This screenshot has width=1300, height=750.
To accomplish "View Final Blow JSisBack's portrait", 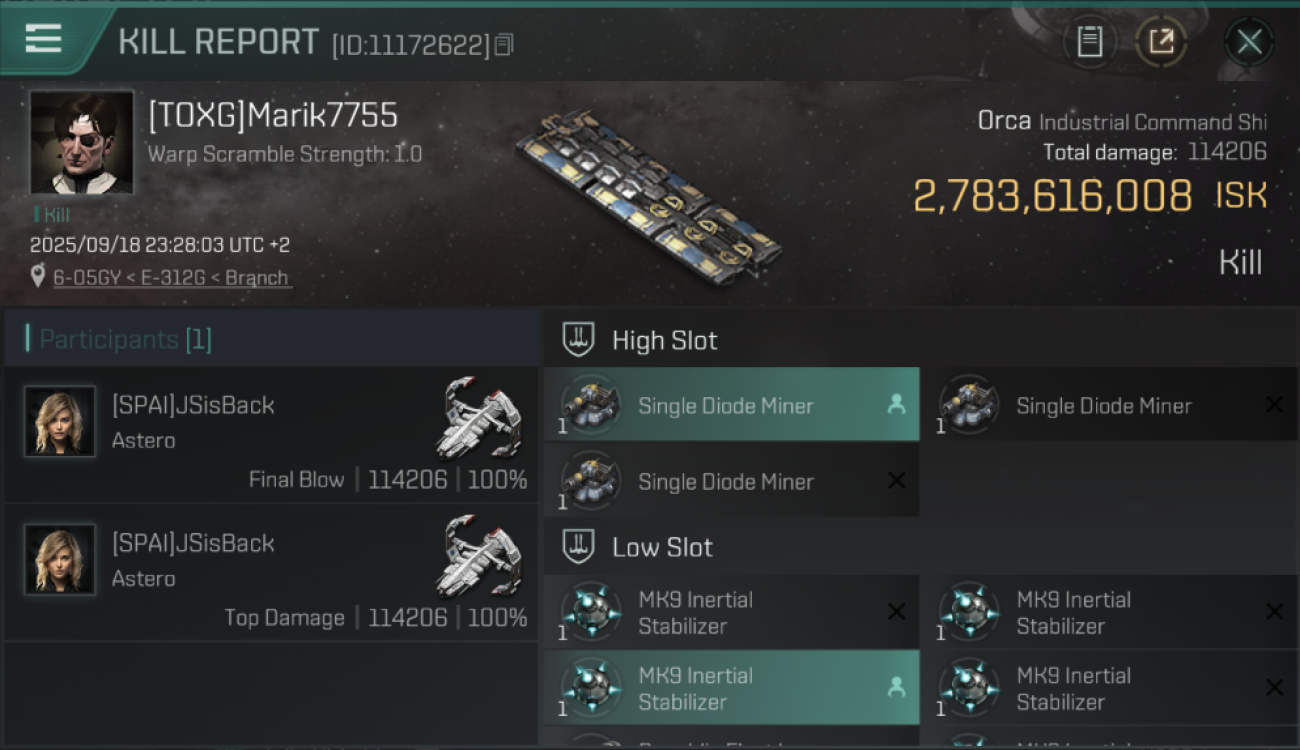I will tap(60, 422).
